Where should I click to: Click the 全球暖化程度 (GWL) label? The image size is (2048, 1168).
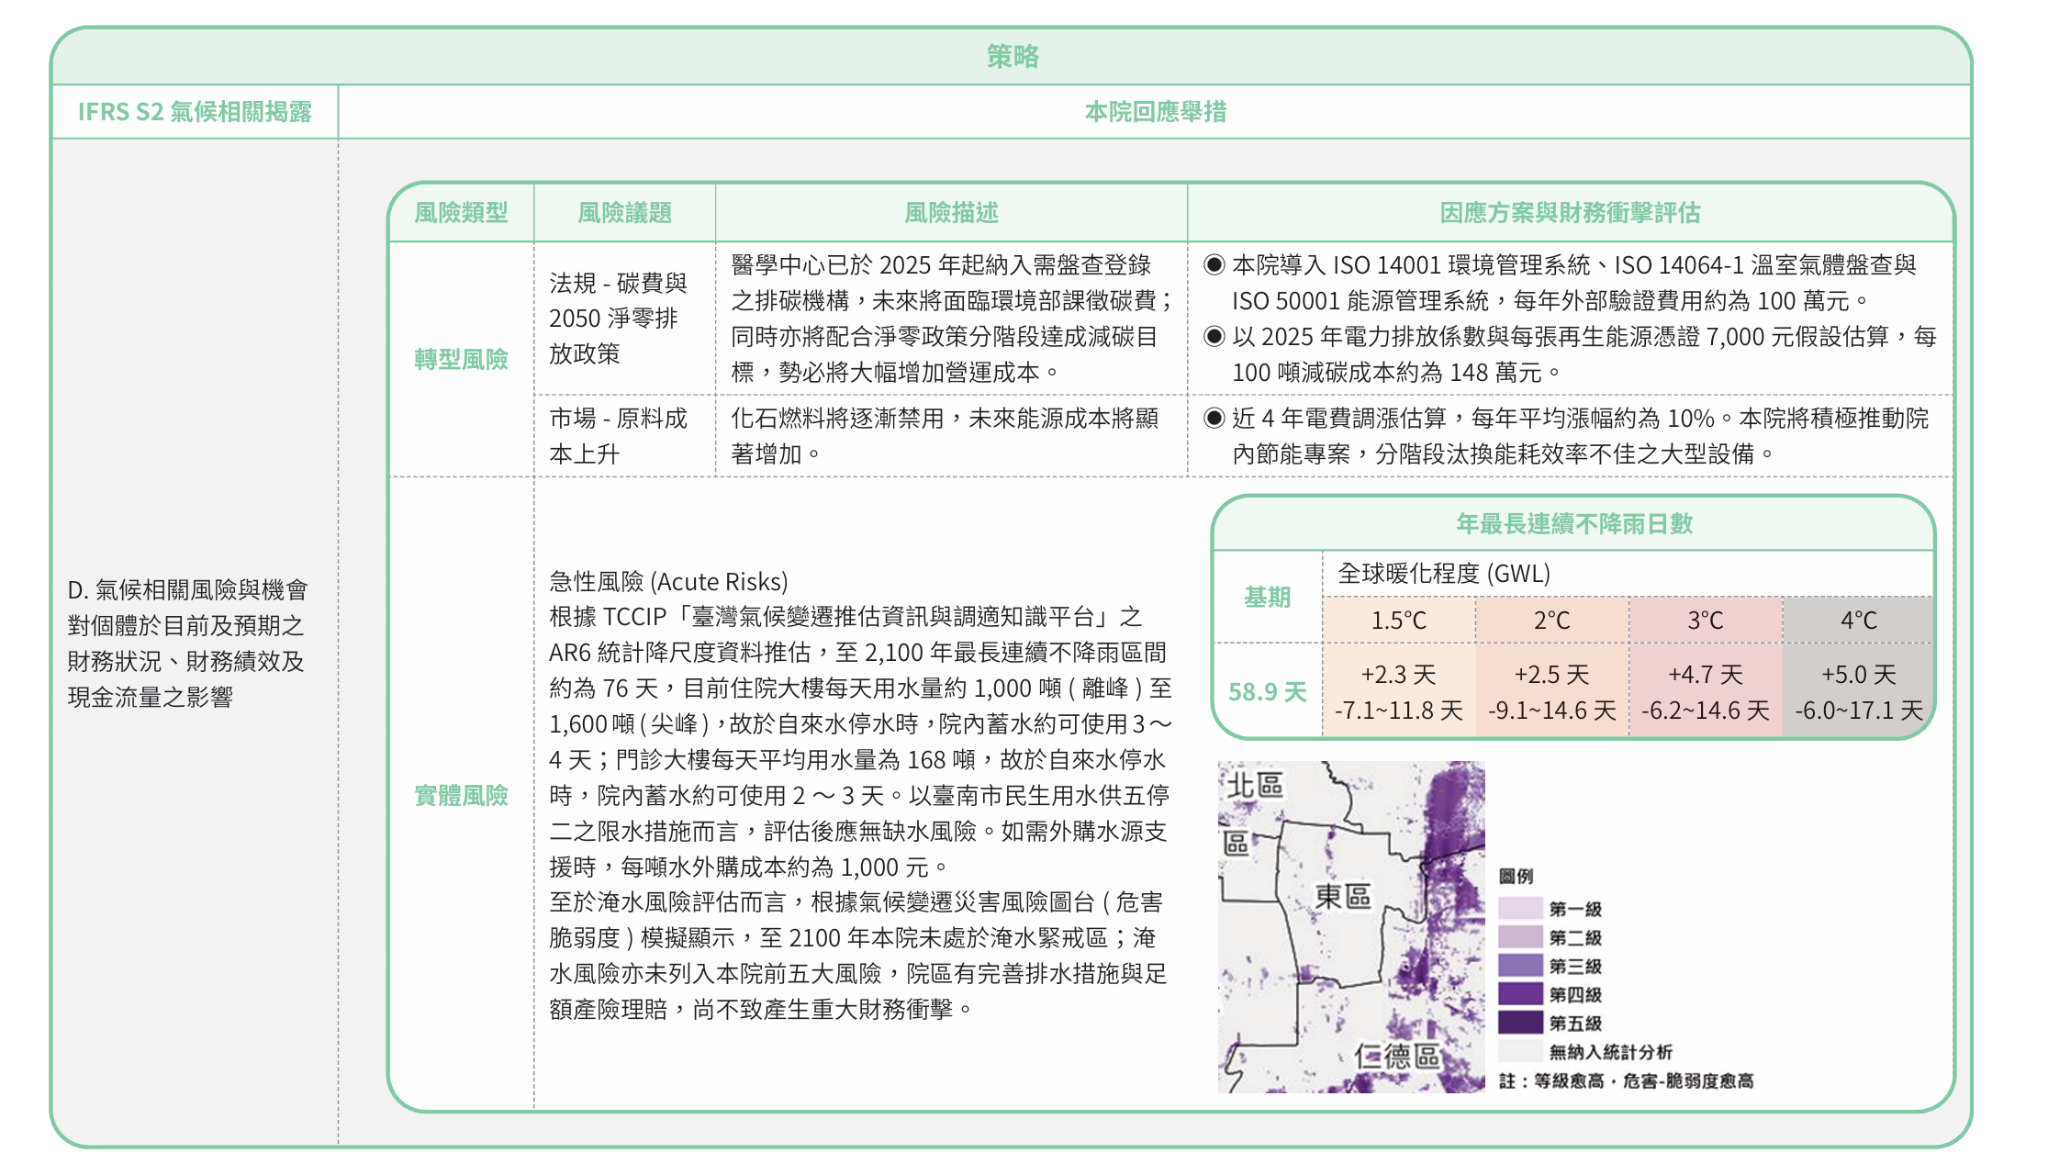pos(1444,573)
